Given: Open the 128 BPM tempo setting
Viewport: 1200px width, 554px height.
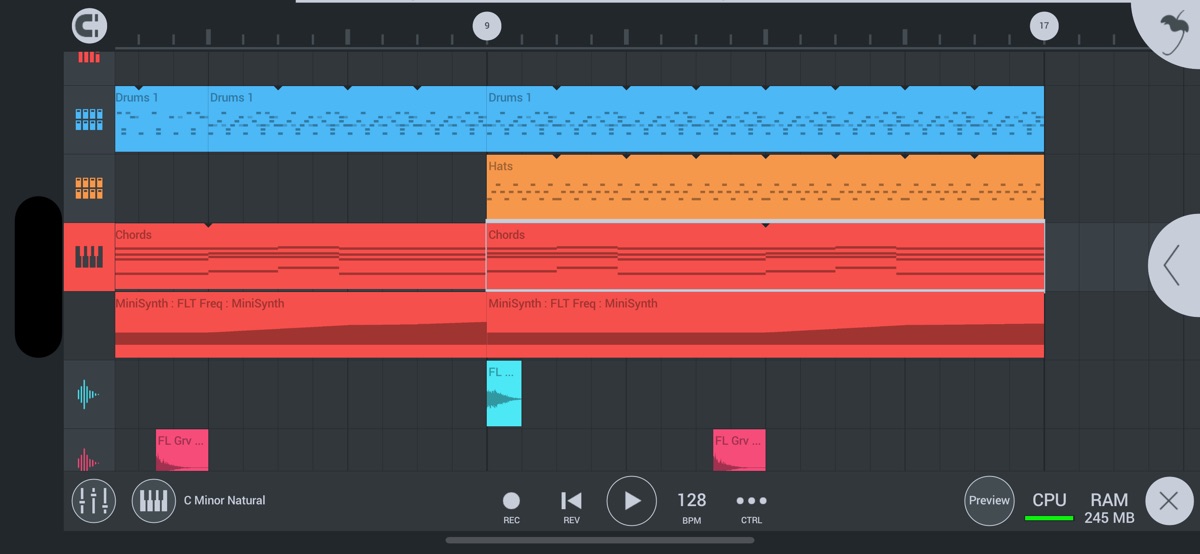Looking at the screenshot, I should pos(691,505).
